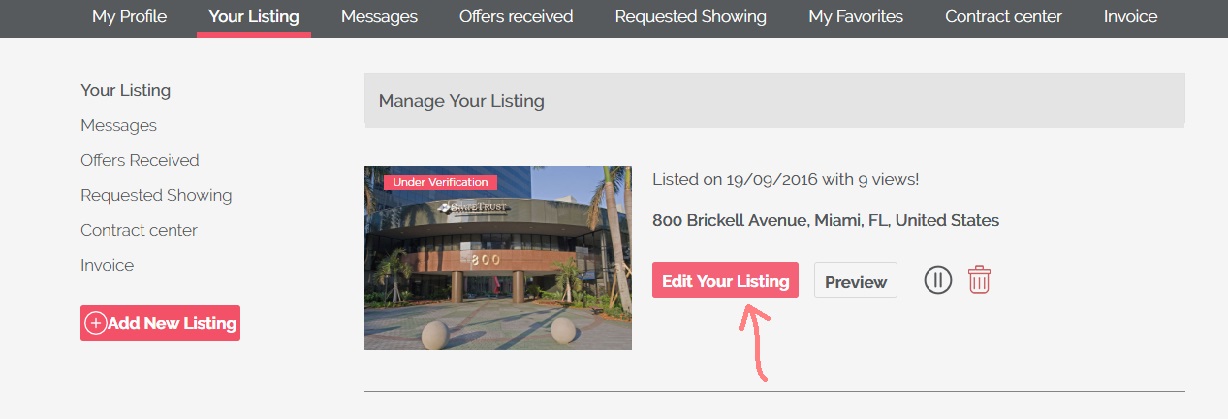This screenshot has width=1228, height=419.
Task: Pause the listing with the pause icon
Action: 938,280
